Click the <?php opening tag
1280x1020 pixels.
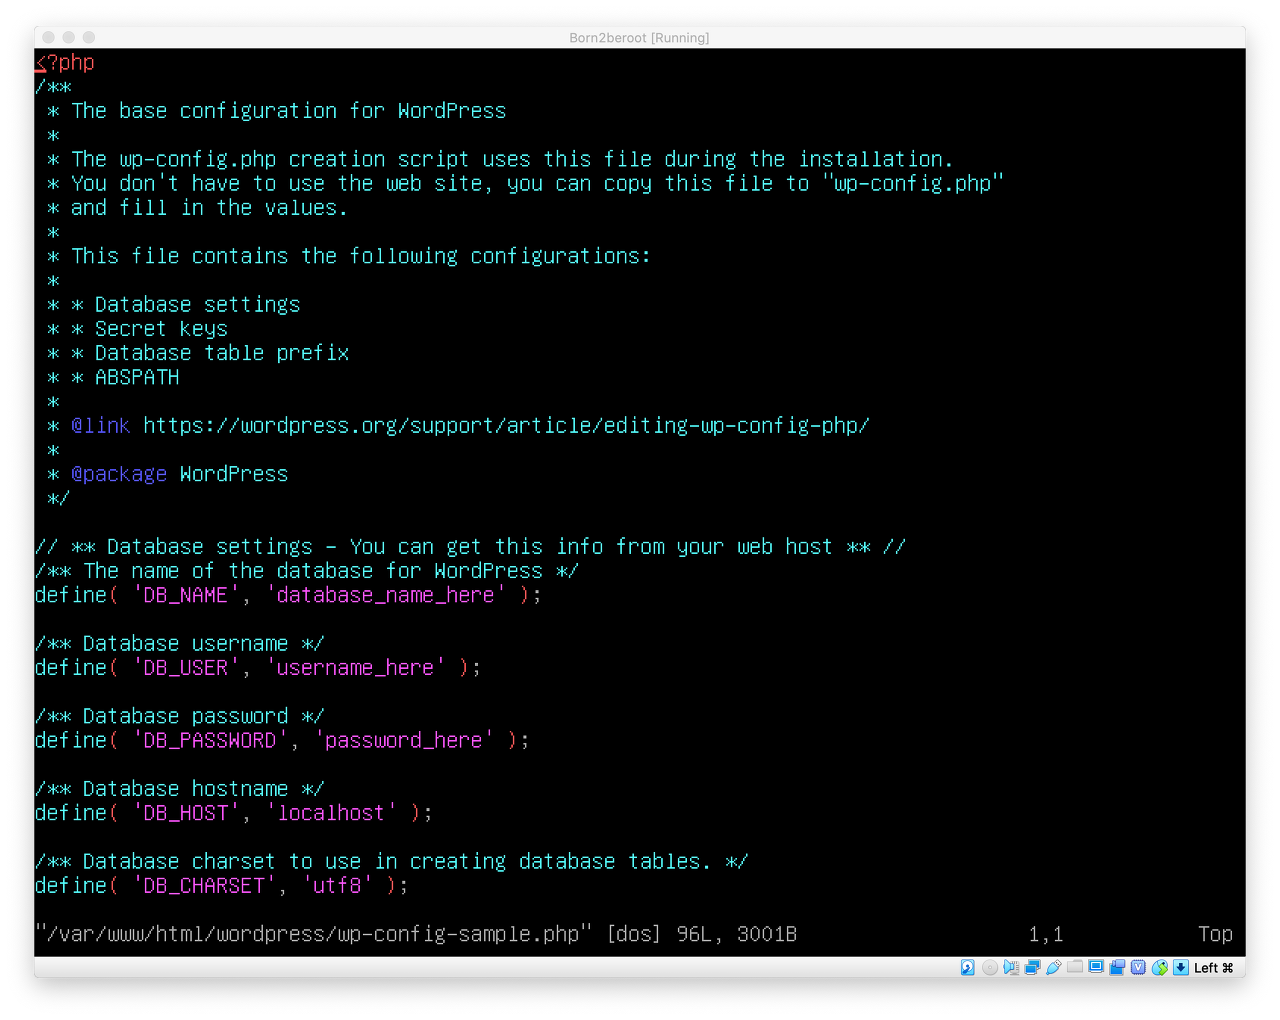click(x=65, y=62)
